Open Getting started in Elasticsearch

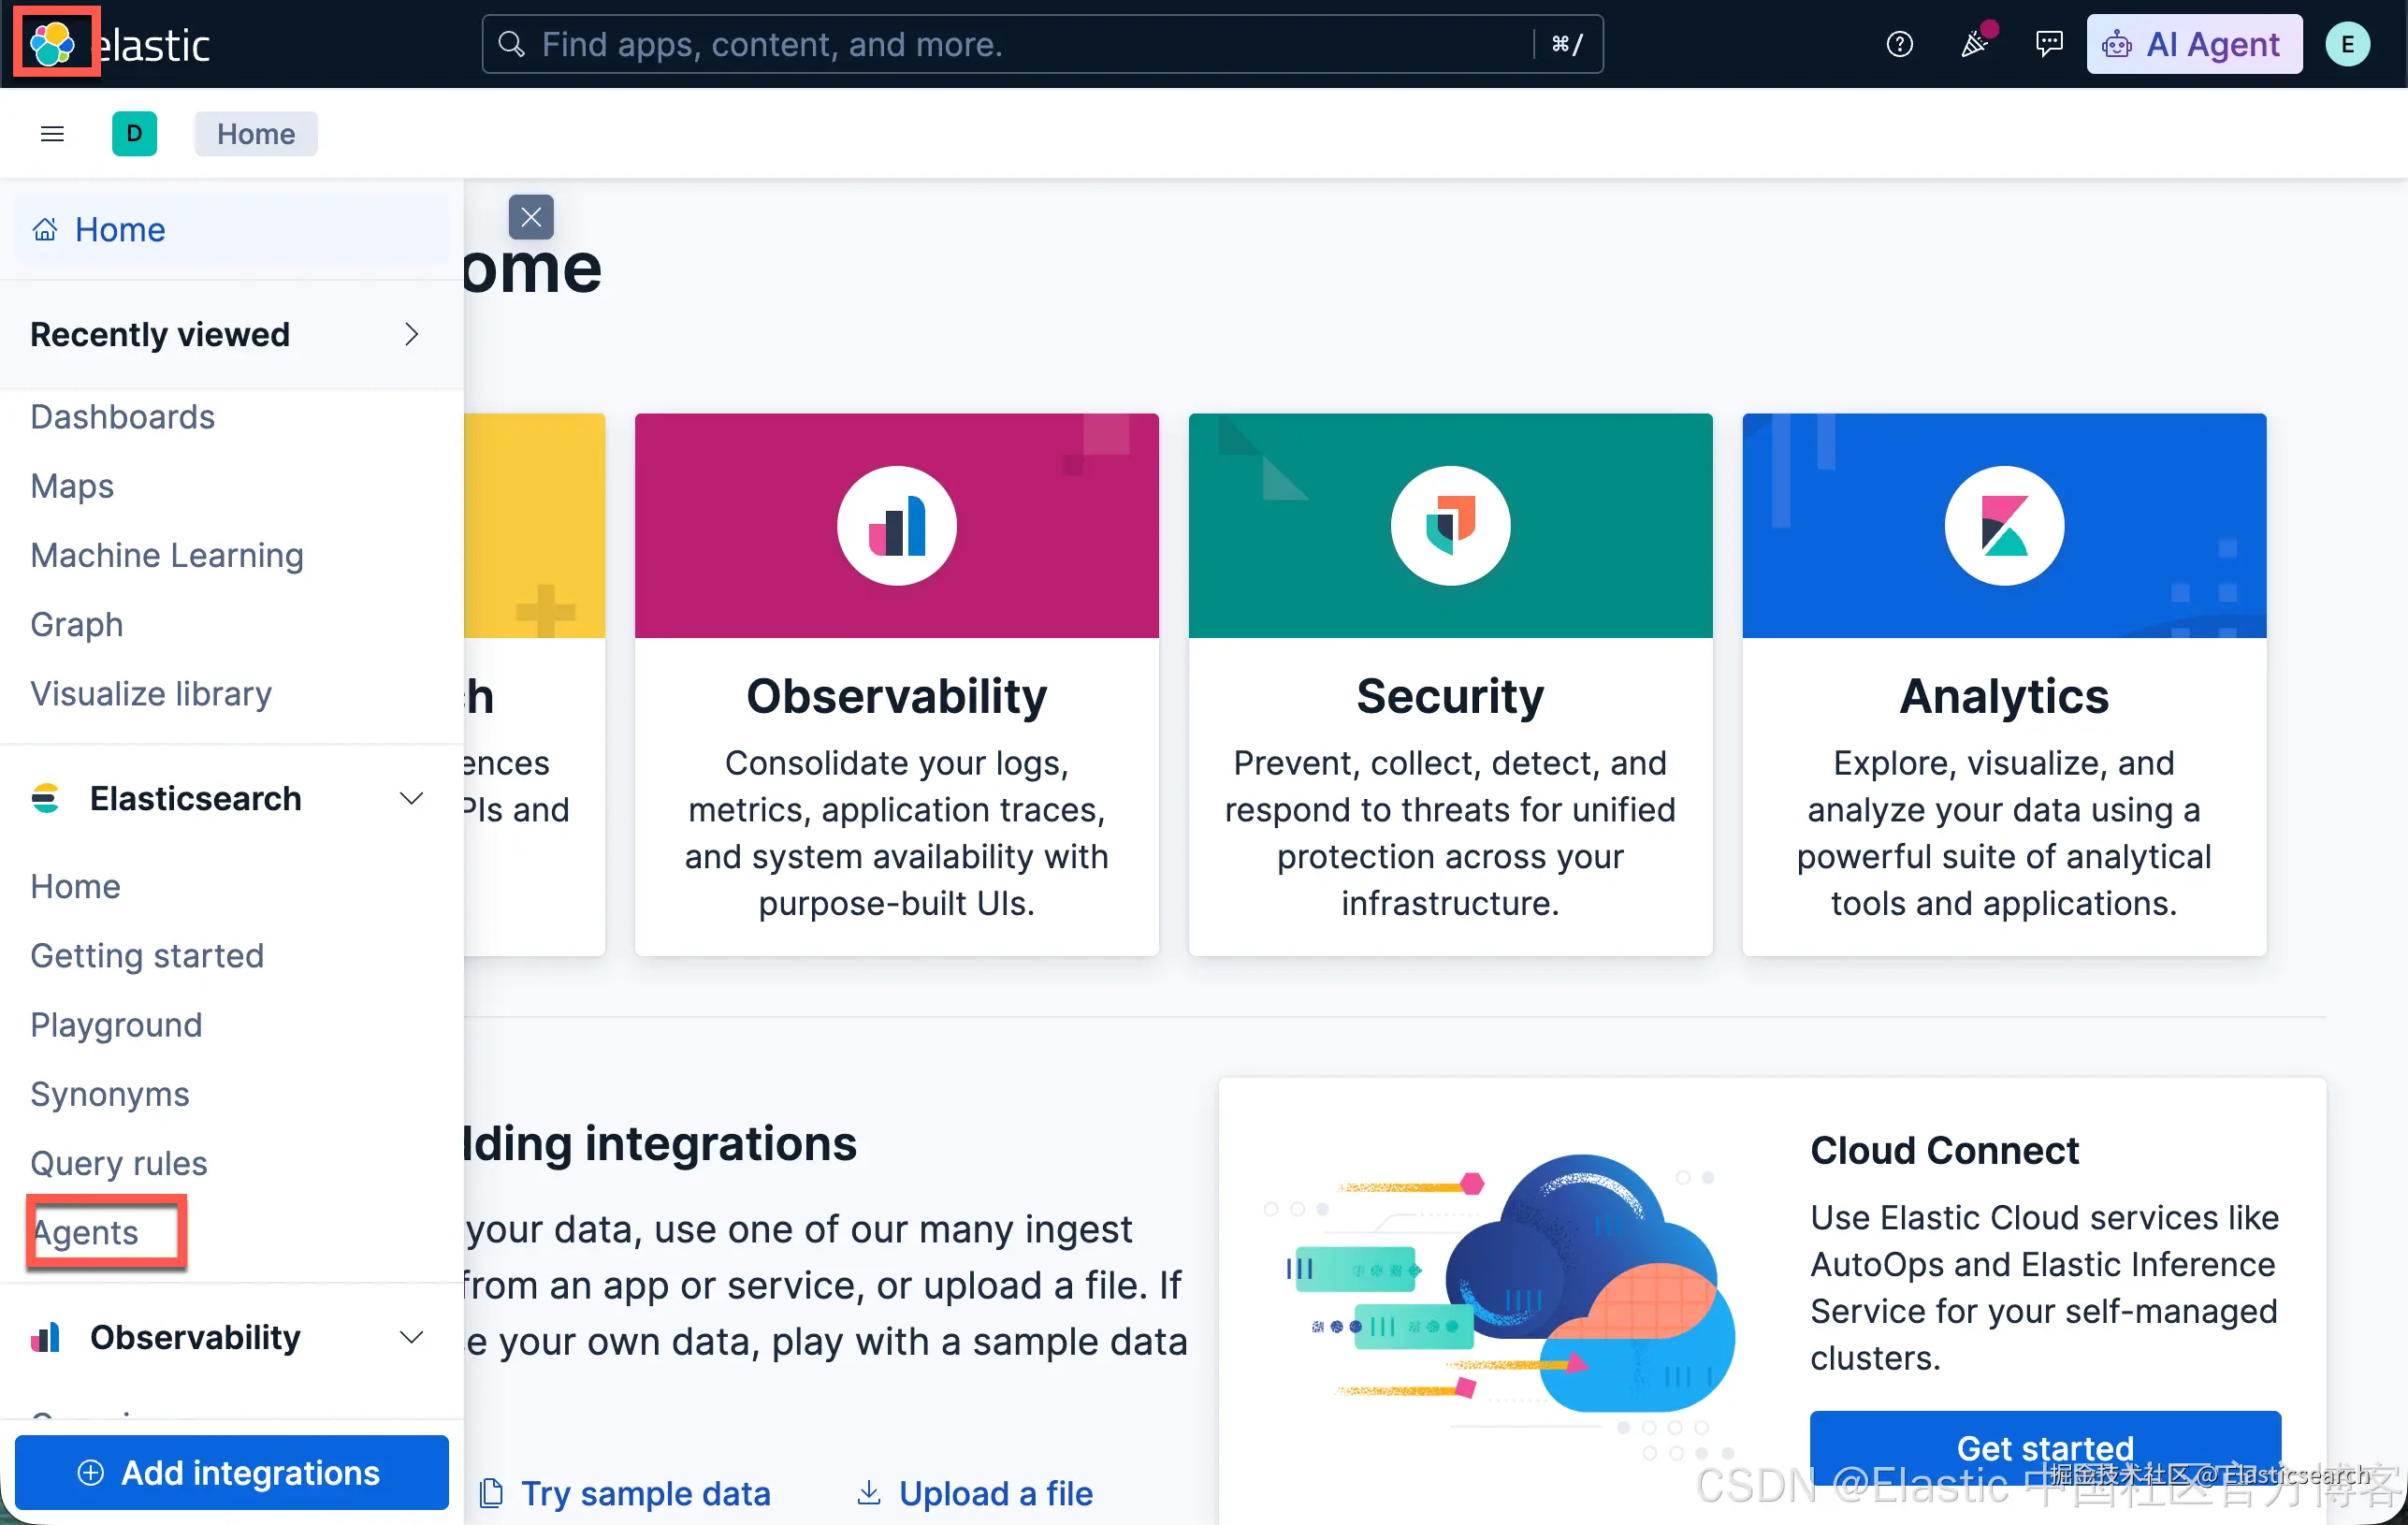click(x=147, y=955)
